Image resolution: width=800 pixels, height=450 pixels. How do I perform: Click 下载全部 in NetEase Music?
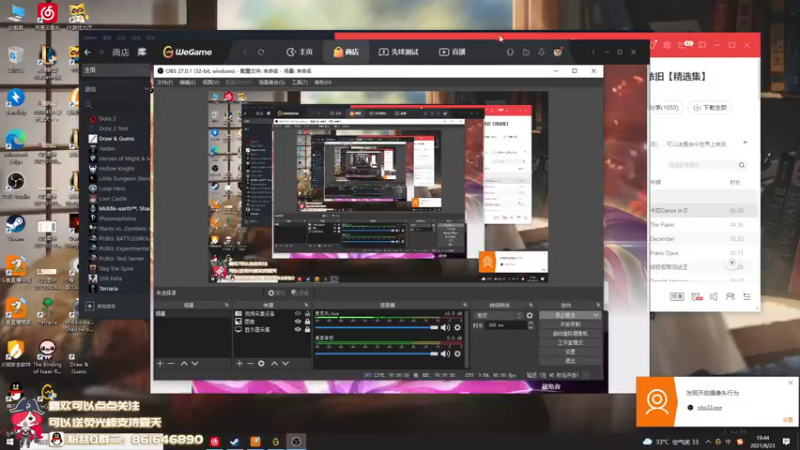[x=710, y=108]
